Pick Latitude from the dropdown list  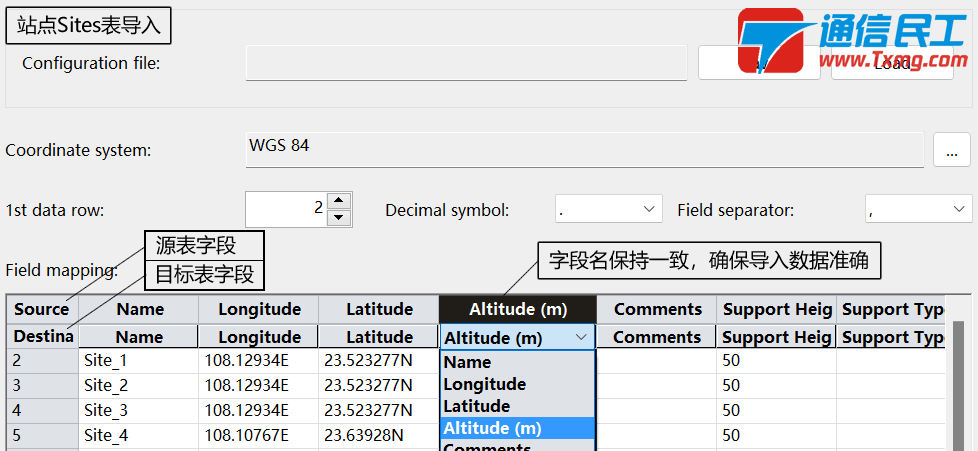516,406
